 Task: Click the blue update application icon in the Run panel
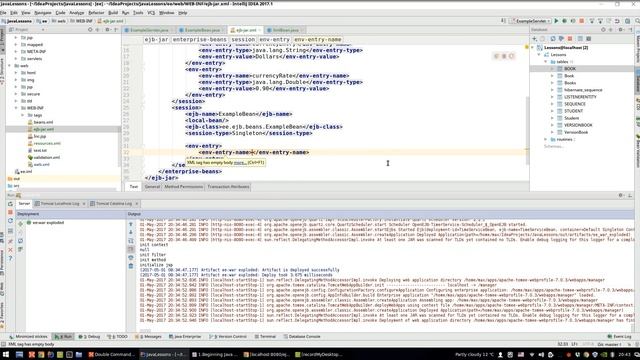click(x=11, y=221)
